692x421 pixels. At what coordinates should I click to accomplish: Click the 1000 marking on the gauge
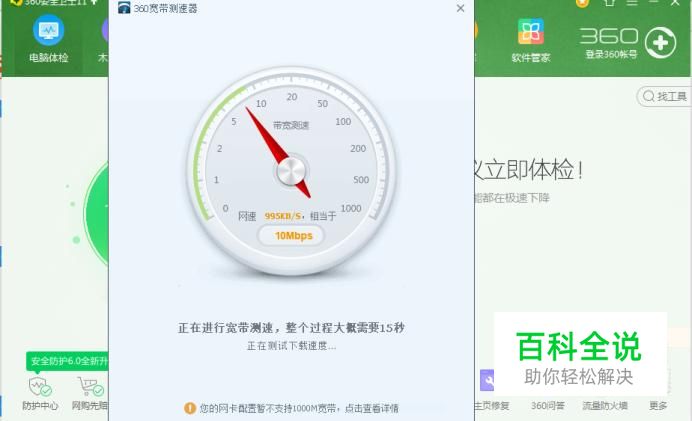pyautogui.click(x=351, y=208)
